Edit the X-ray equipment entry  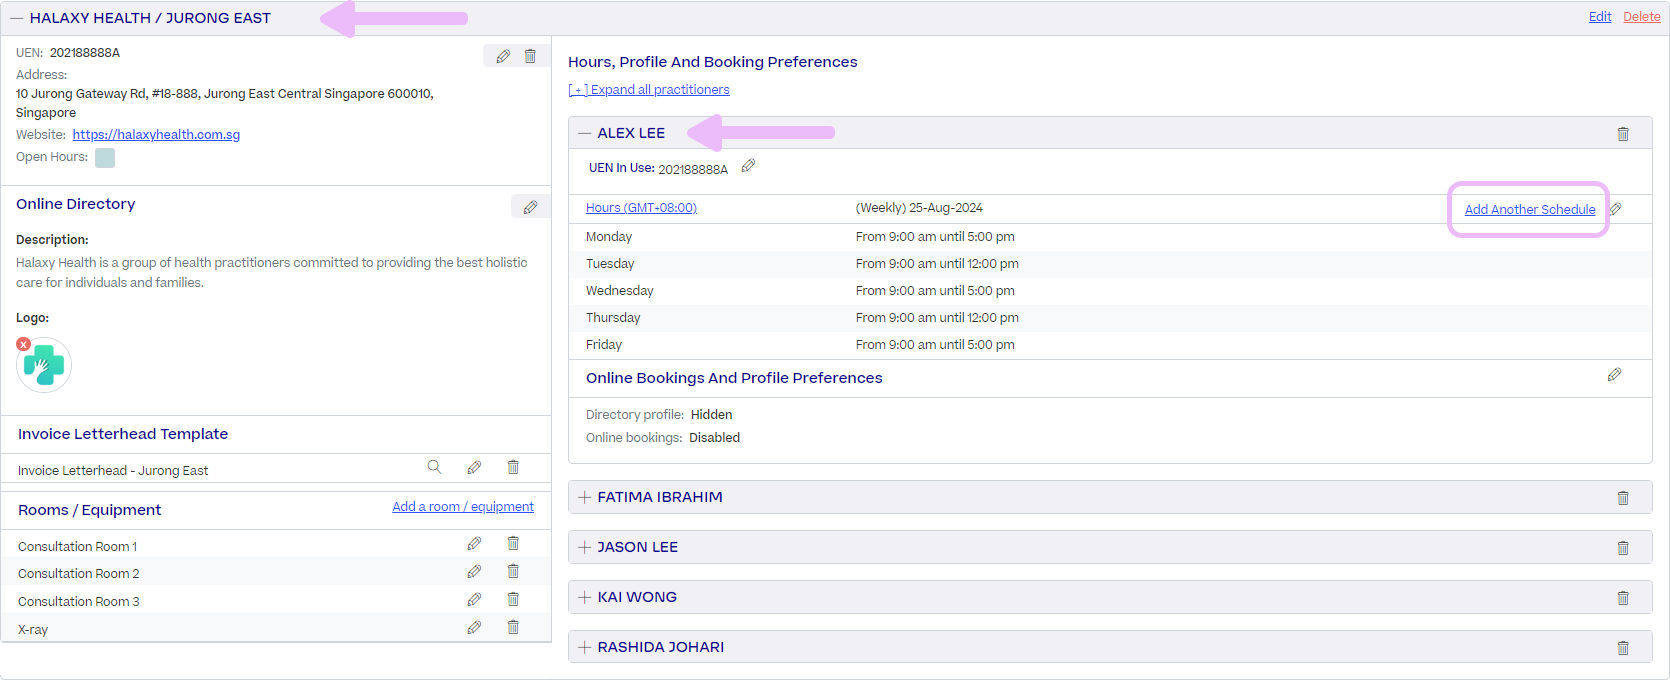click(x=474, y=628)
